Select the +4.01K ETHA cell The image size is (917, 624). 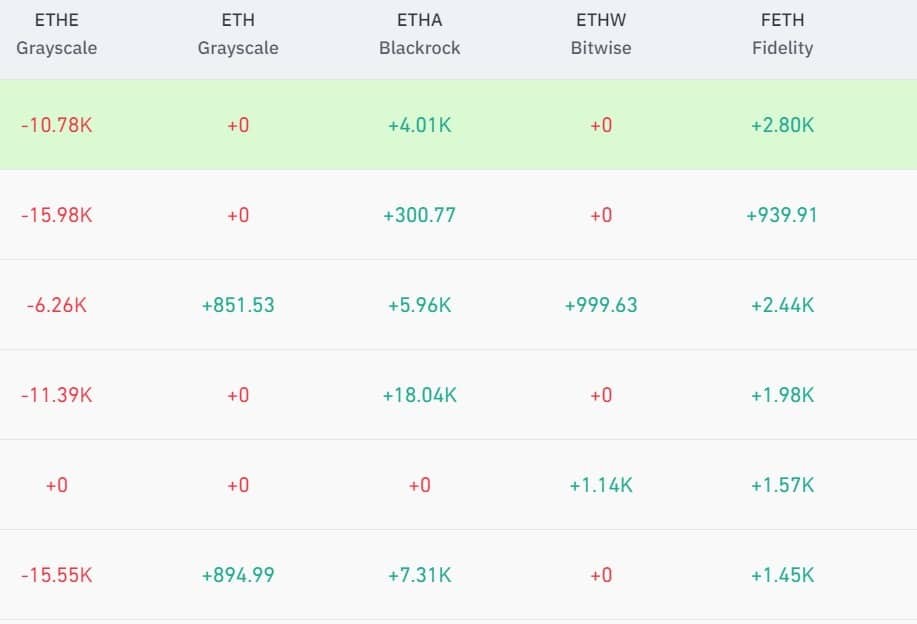[420, 126]
